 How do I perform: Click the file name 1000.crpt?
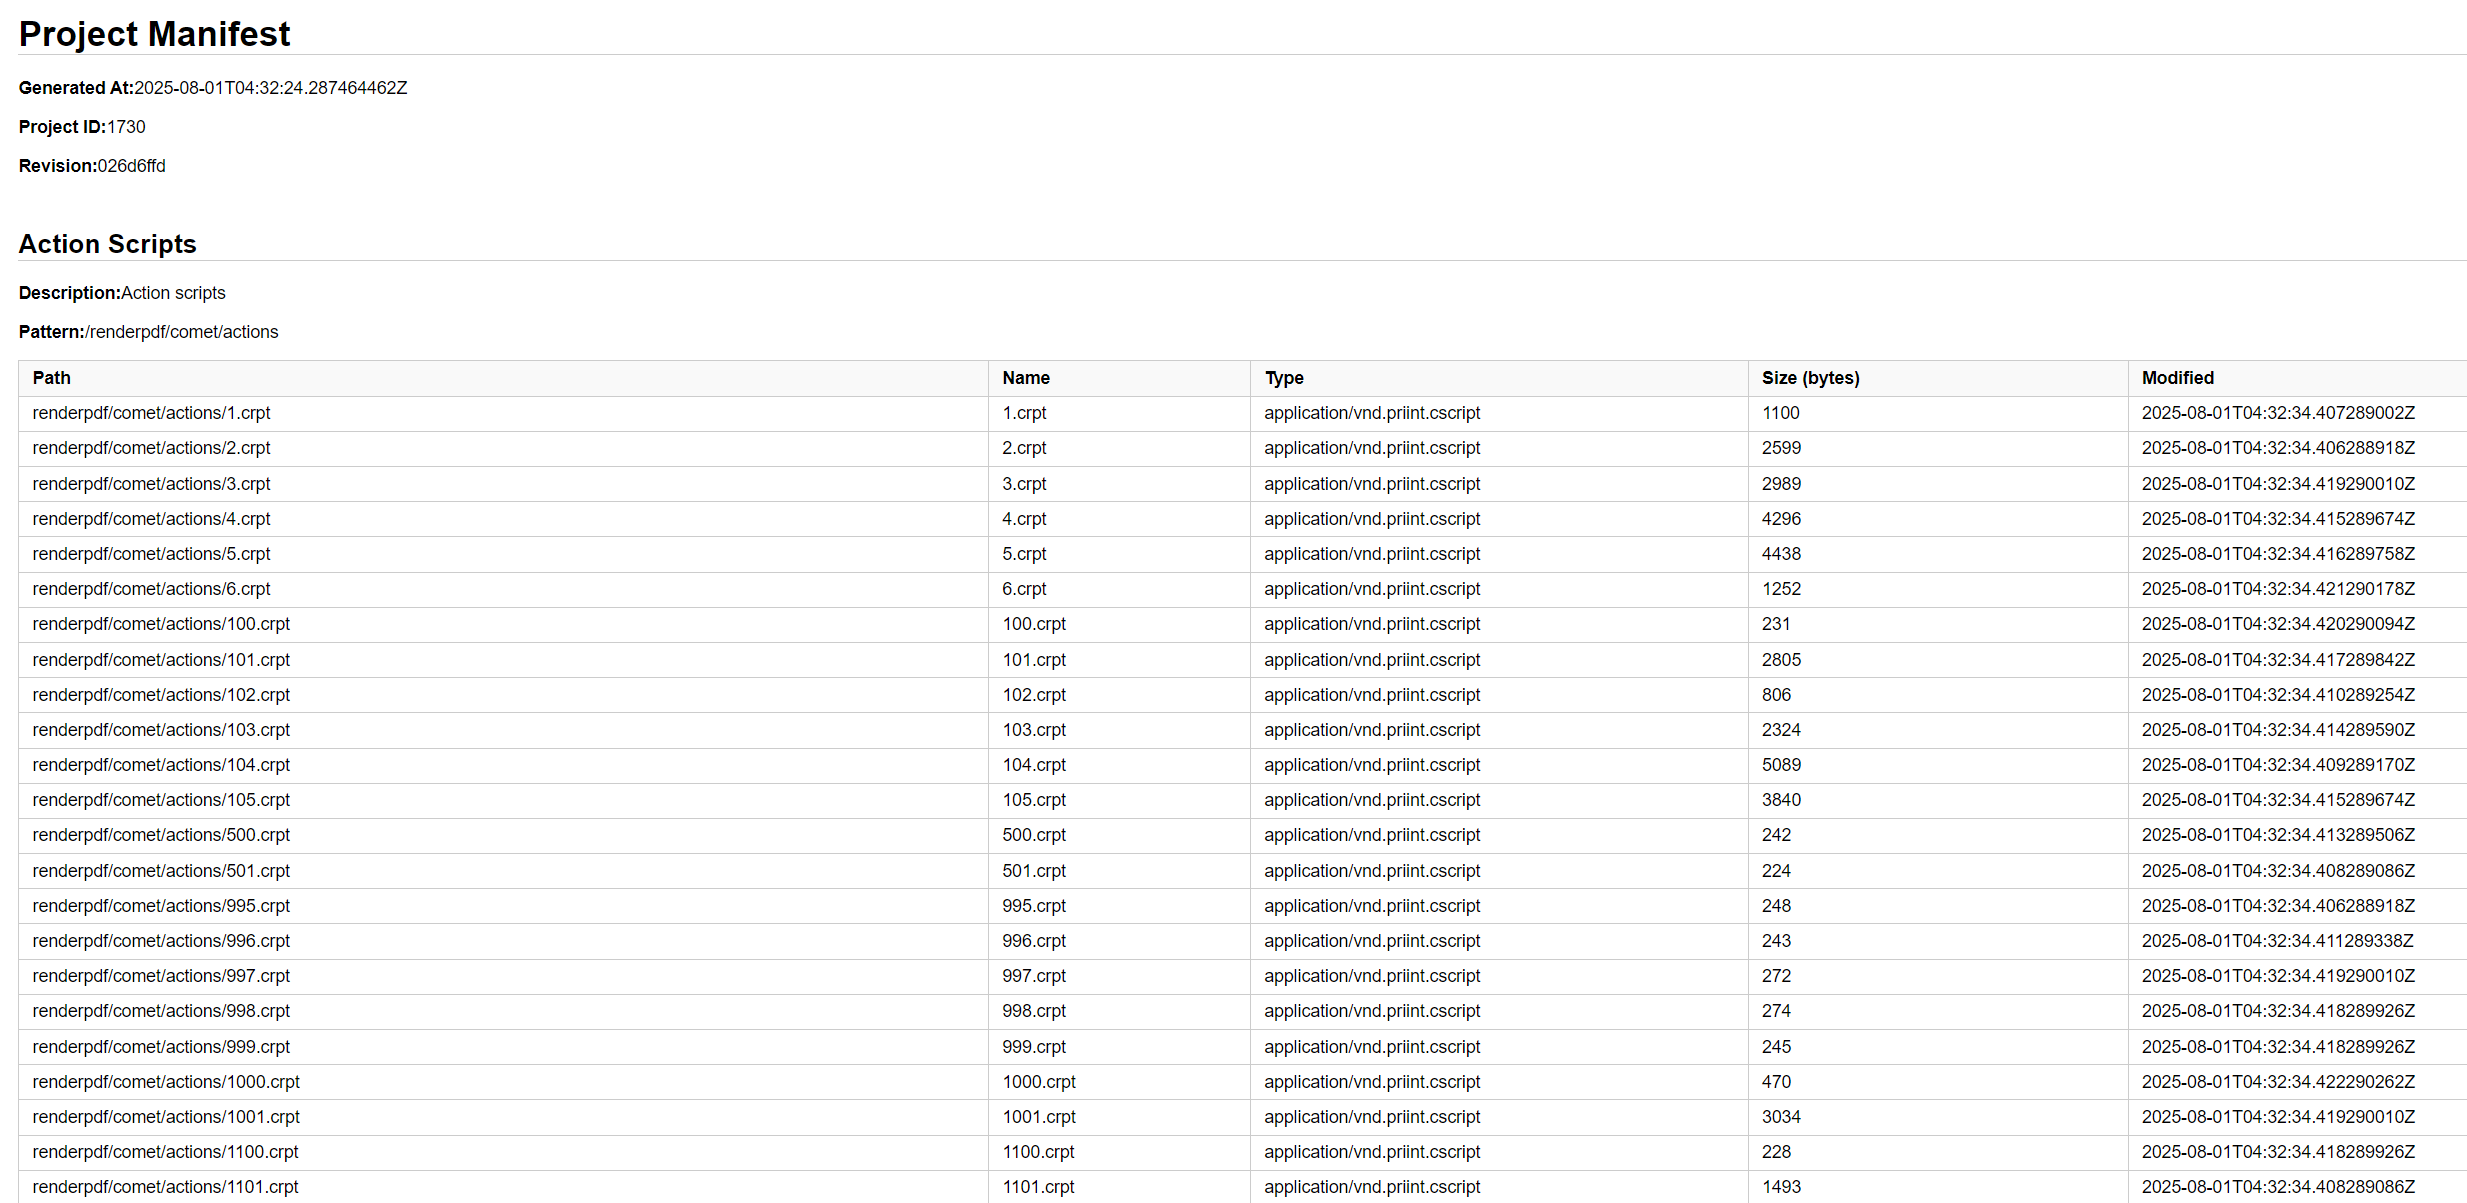point(1038,1082)
